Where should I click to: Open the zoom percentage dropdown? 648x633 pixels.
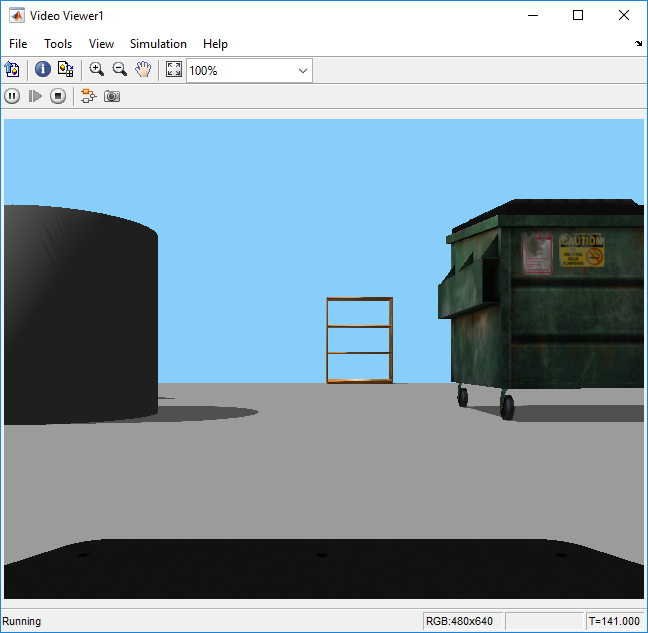302,71
